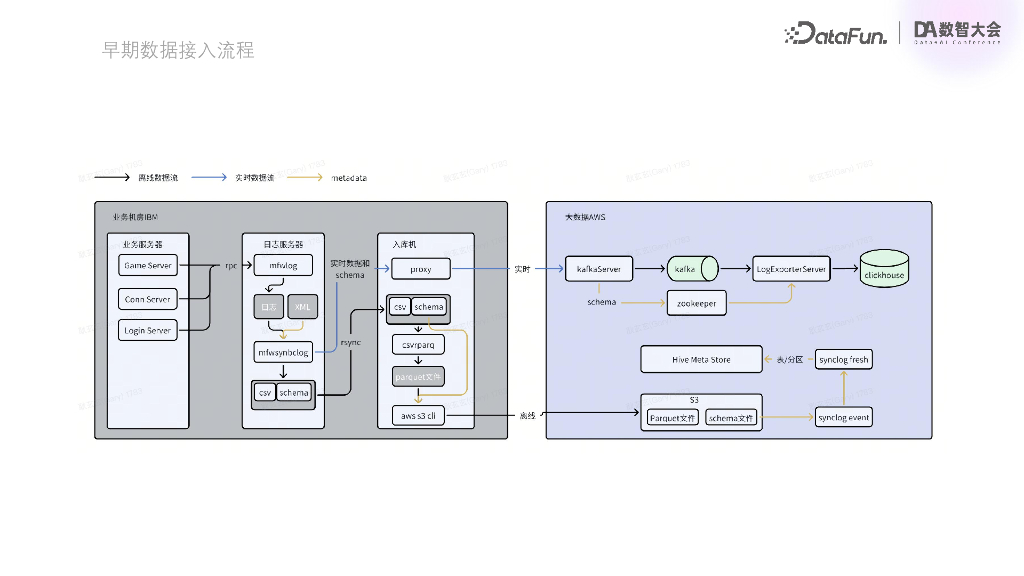Select the Game Server box
The image size is (1024, 576).
click(x=148, y=266)
